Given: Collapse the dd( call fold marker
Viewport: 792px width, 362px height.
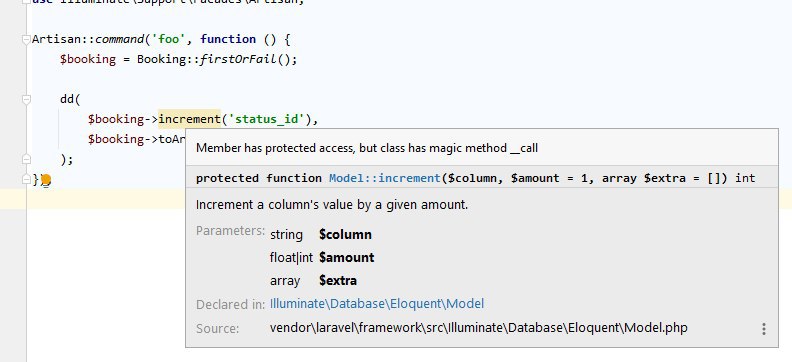Looking at the screenshot, I should click(26, 99).
